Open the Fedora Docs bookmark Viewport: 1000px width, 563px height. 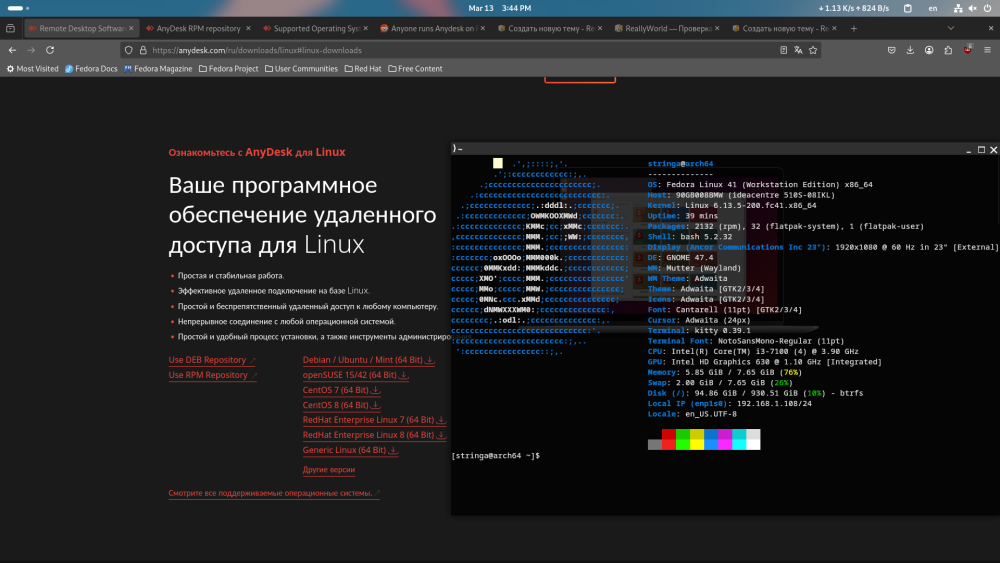coord(91,69)
